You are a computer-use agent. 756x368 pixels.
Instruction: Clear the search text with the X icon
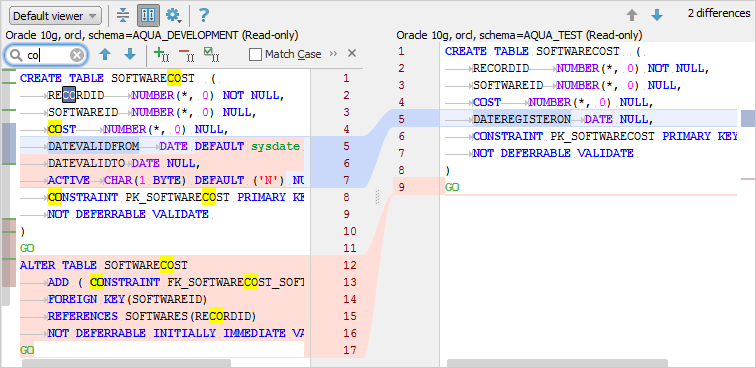pos(77,55)
